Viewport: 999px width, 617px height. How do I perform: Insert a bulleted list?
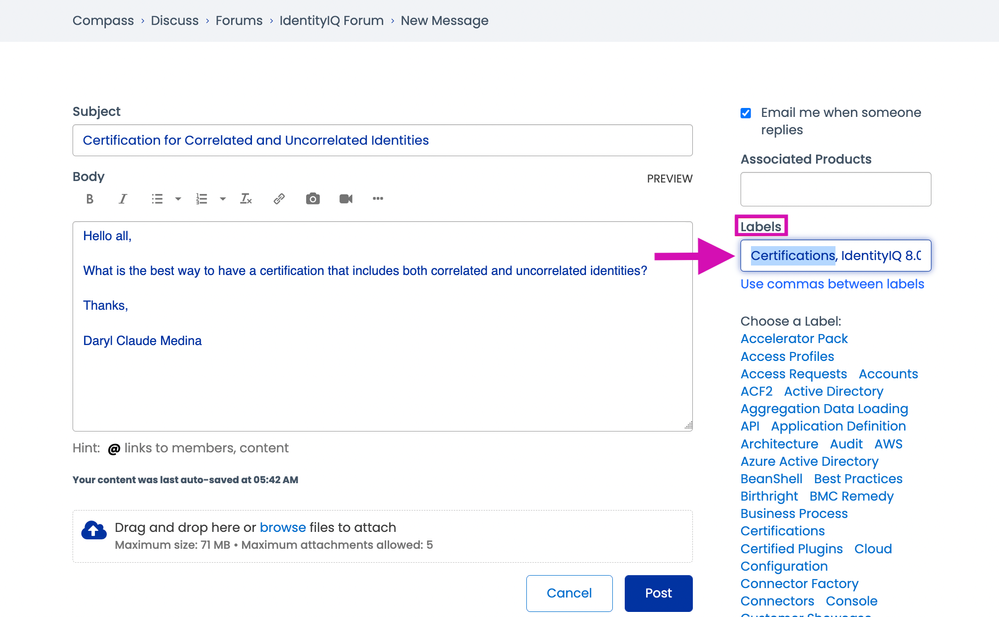[157, 199]
